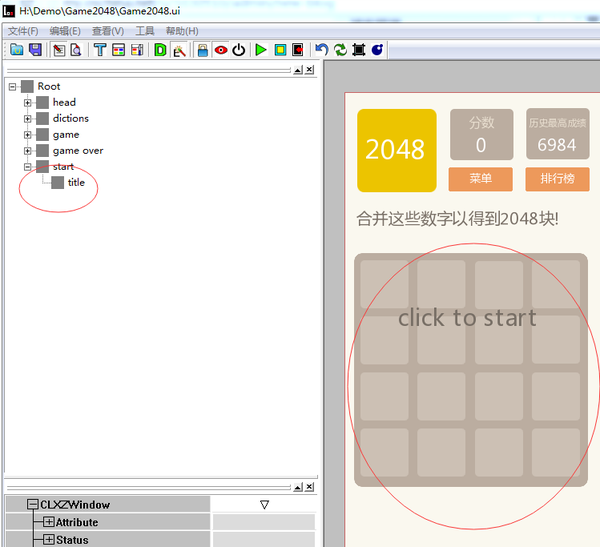This screenshot has width=600, height=547.
Task: Click the gray icon beside title
Action: 58,183
